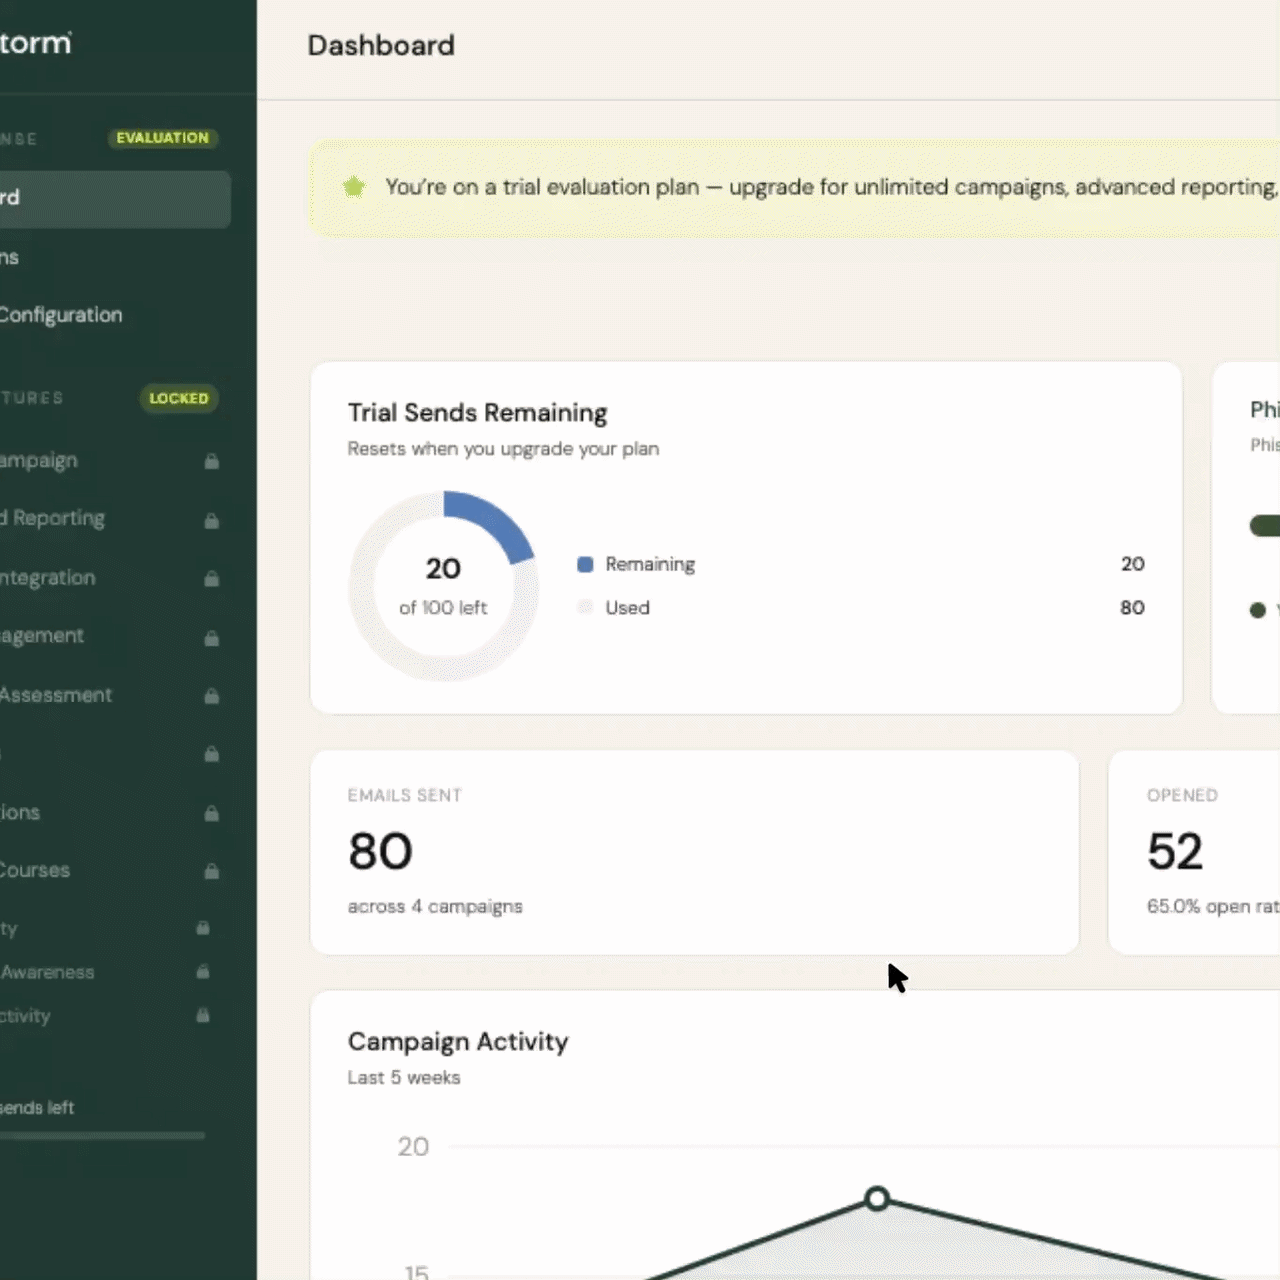Click the "Last 5 weeks" subtitle
This screenshot has width=1280, height=1280.
tap(404, 1077)
